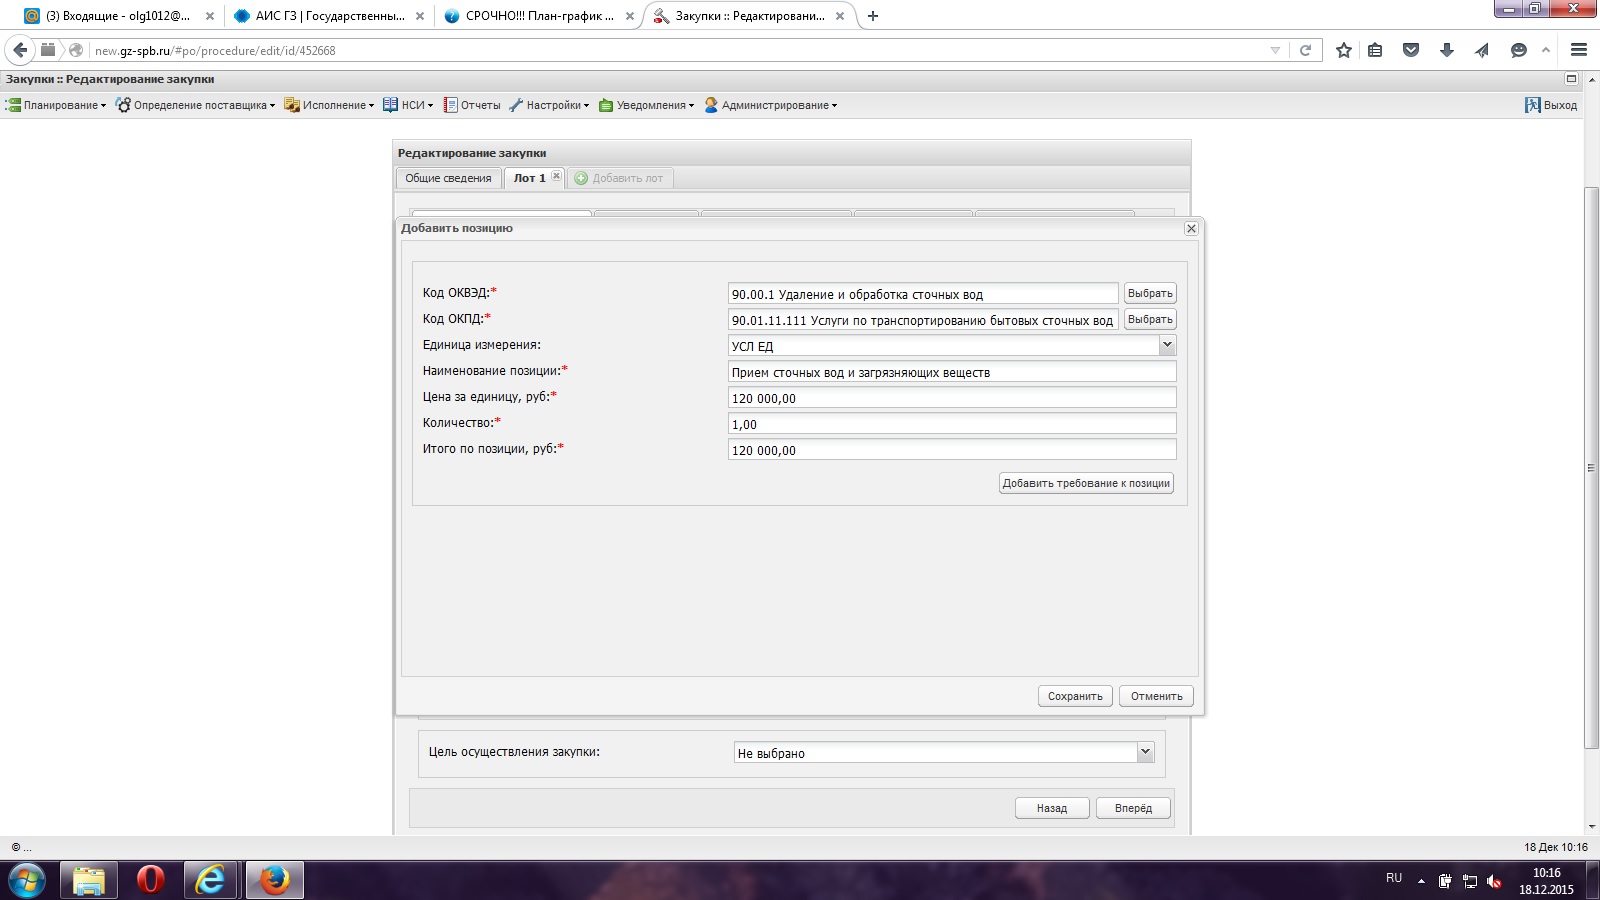Close the Лот 1 tab
The height and width of the screenshot is (900, 1600).
click(x=556, y=176)
